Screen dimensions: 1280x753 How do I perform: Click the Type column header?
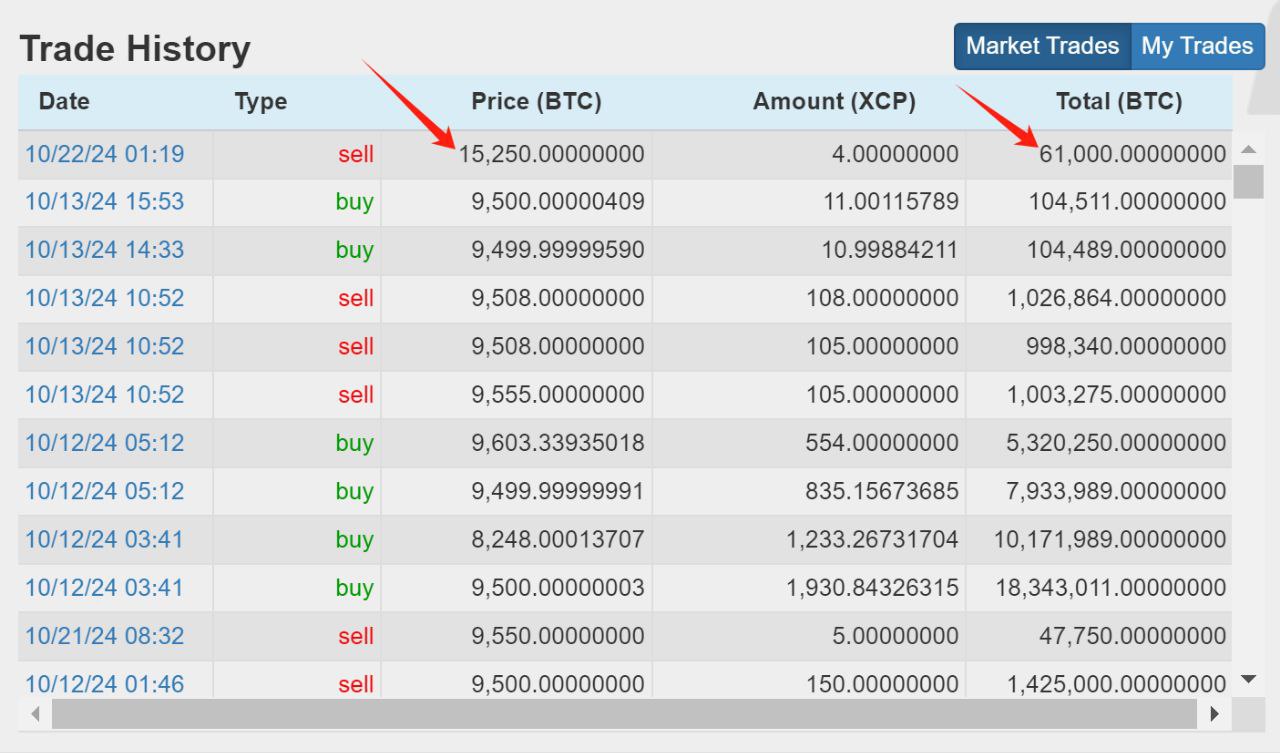pyautogui.click(x=260, y=102)
